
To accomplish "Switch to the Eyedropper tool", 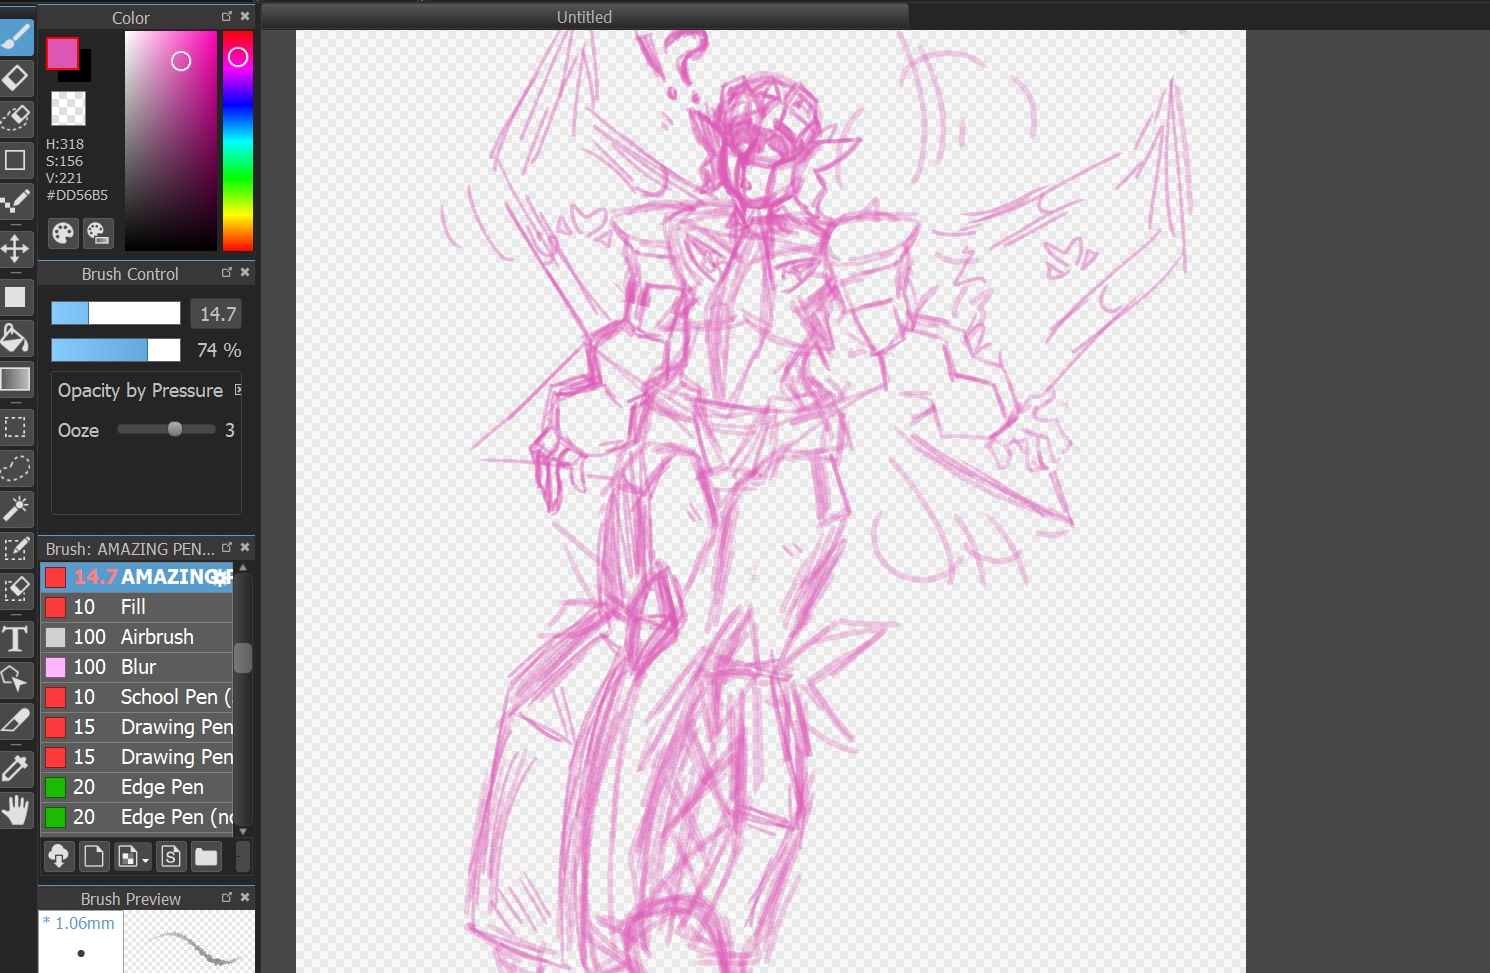I will 16,768.
